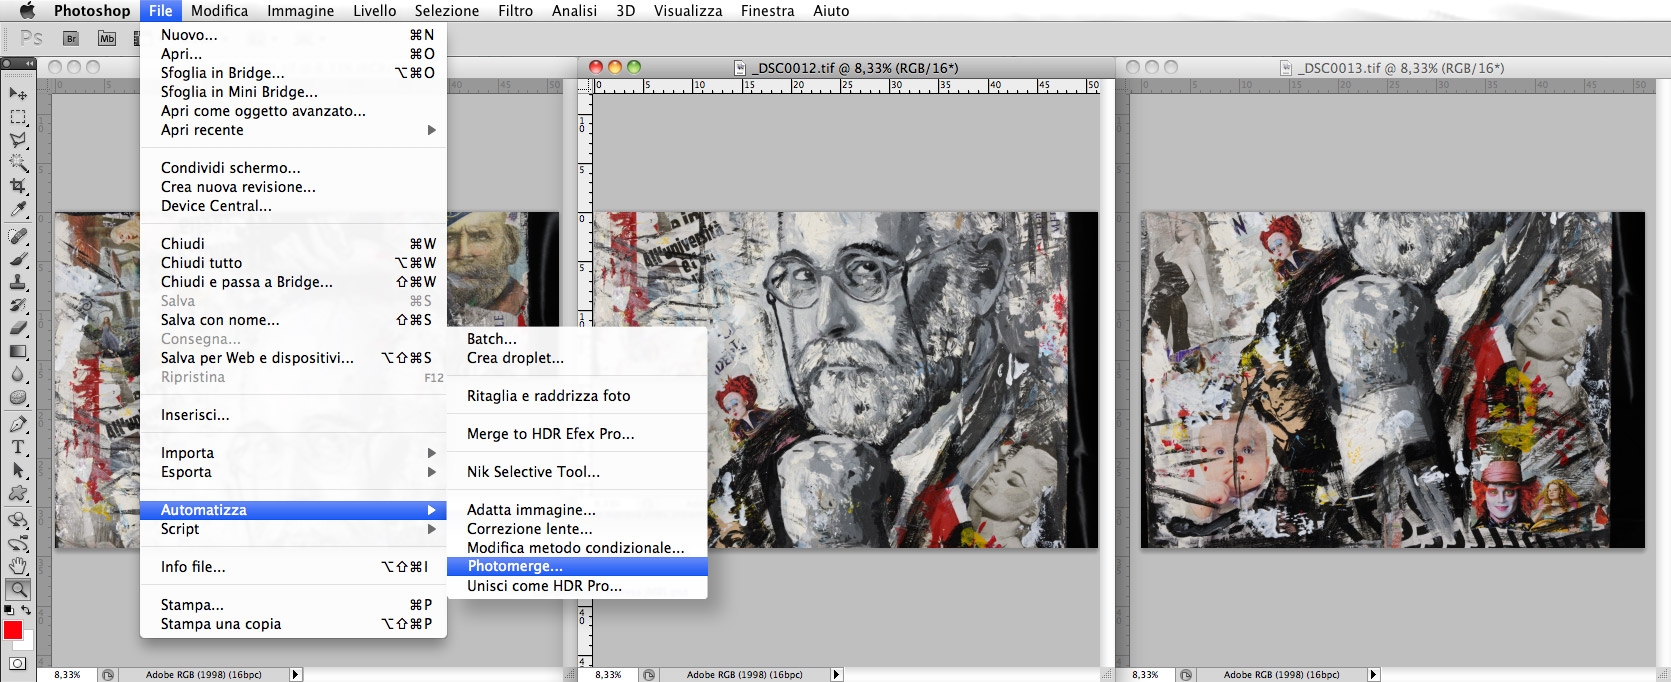Choose Modifica metodo condizionale...
Screen dimensions: 1671x682
coord(577,548)
